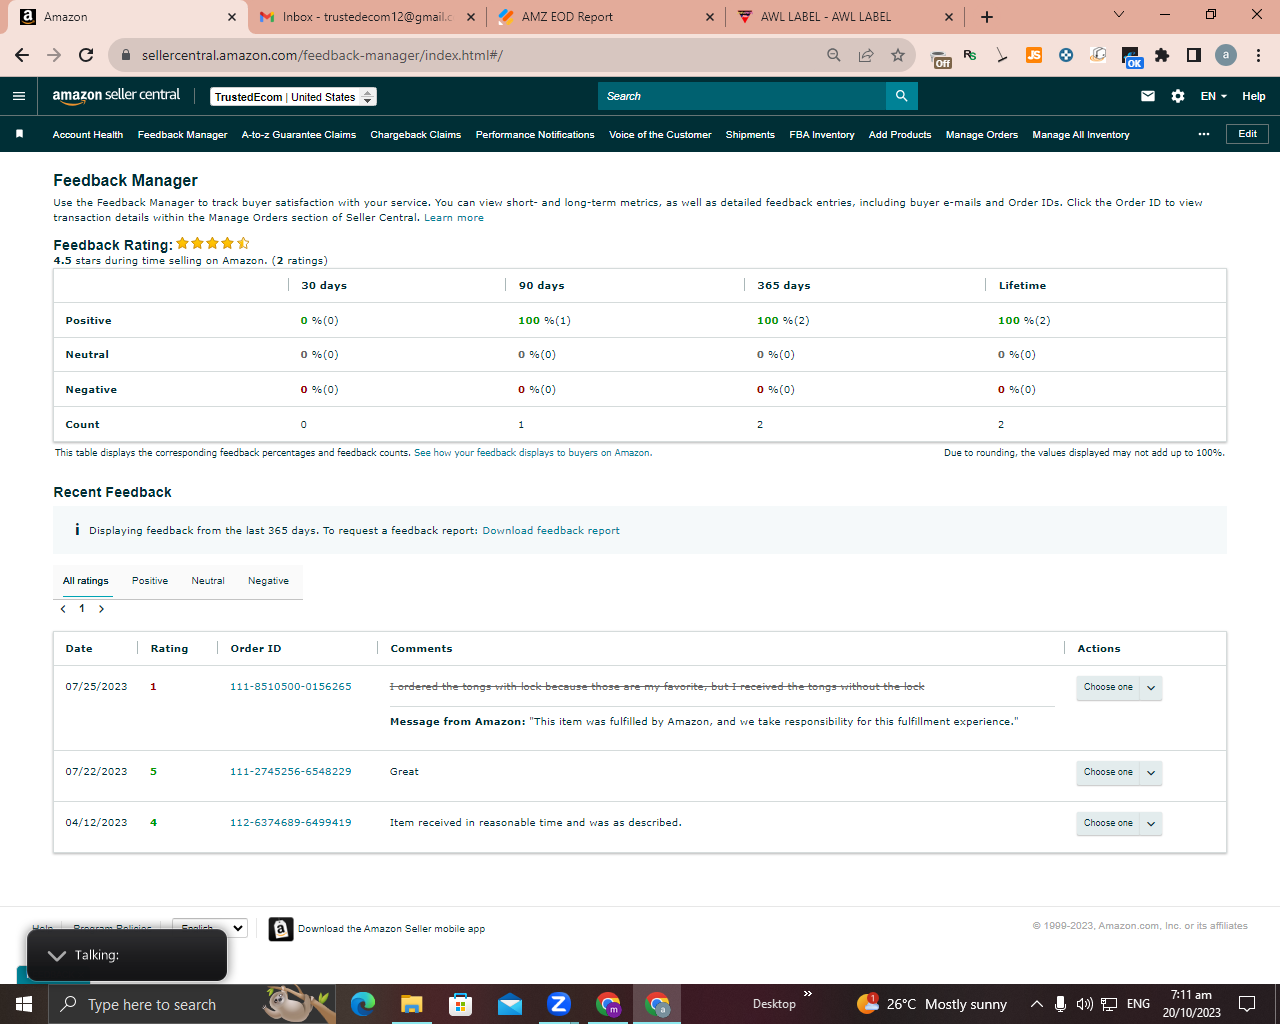Open order 112-6374689-6499419

tap(291, 823)
